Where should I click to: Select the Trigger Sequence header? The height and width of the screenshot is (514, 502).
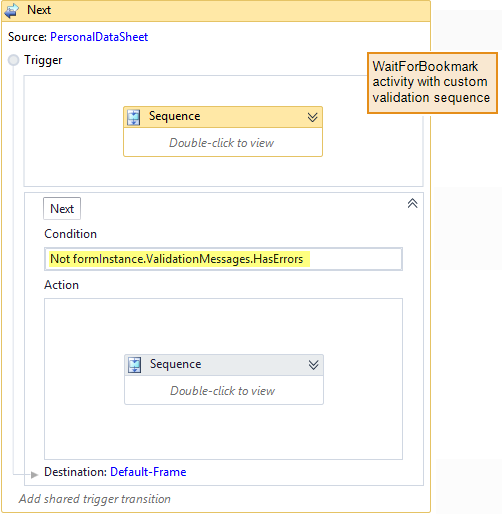pos(223,117)
